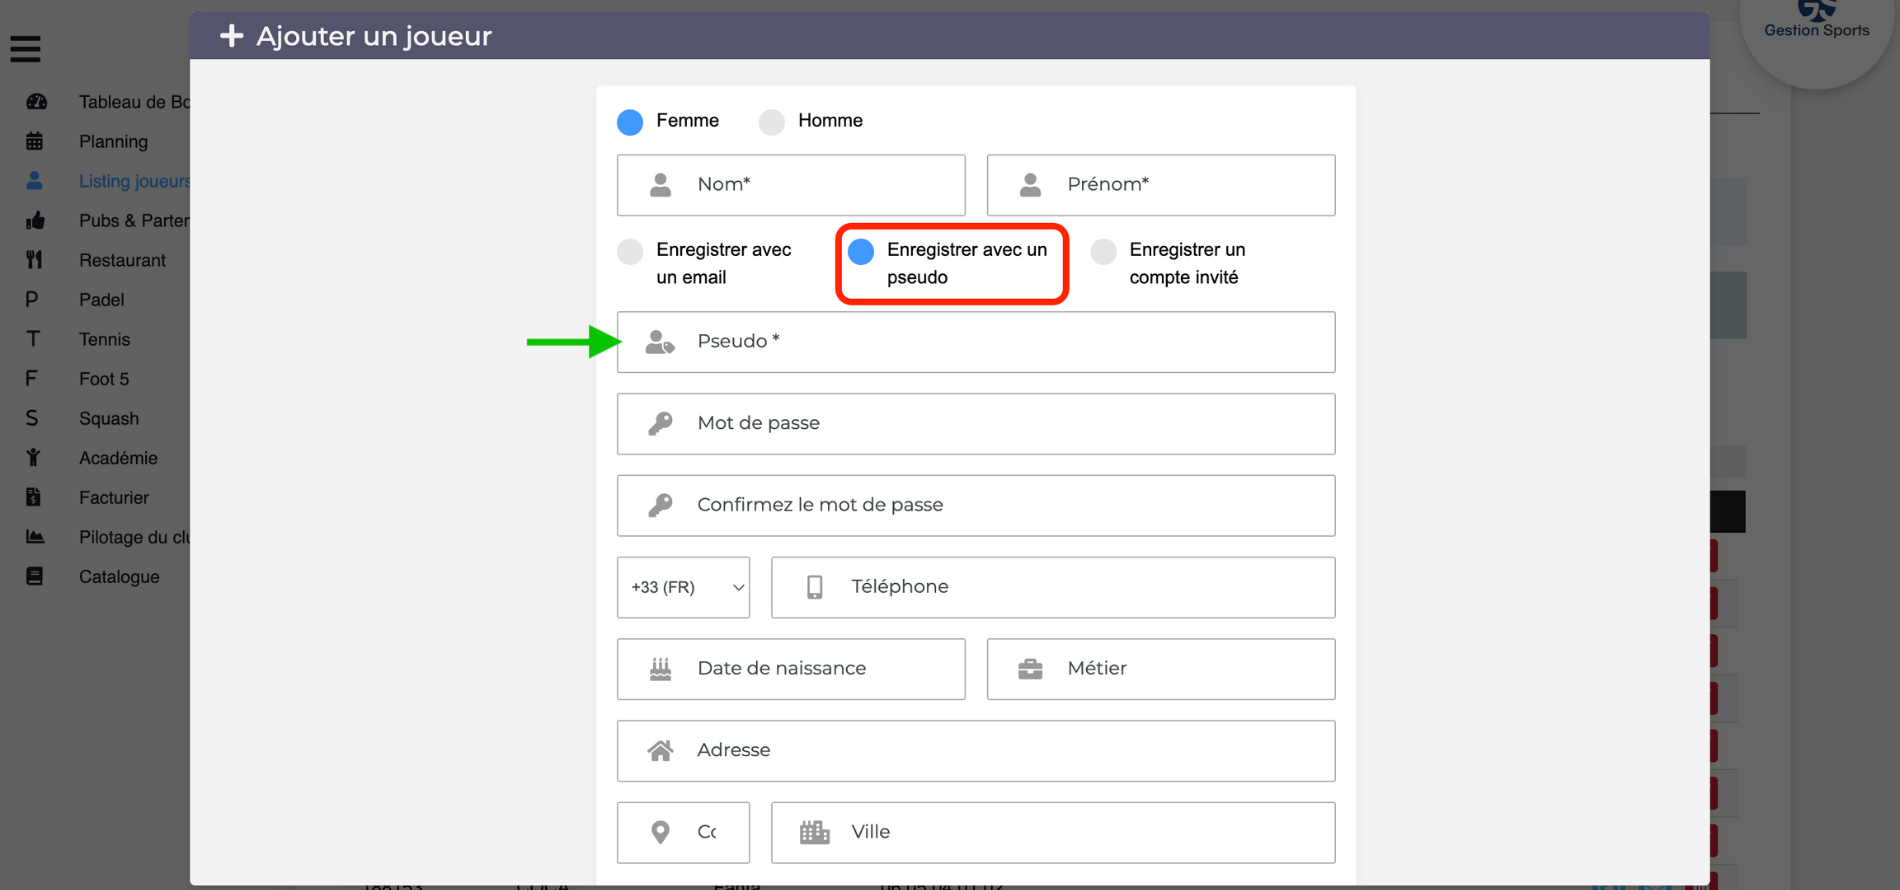The width and height of the screenshot is (1900, 890).
Task: Click the Facturier invoice icon
Action: click(x=33, y=497)
